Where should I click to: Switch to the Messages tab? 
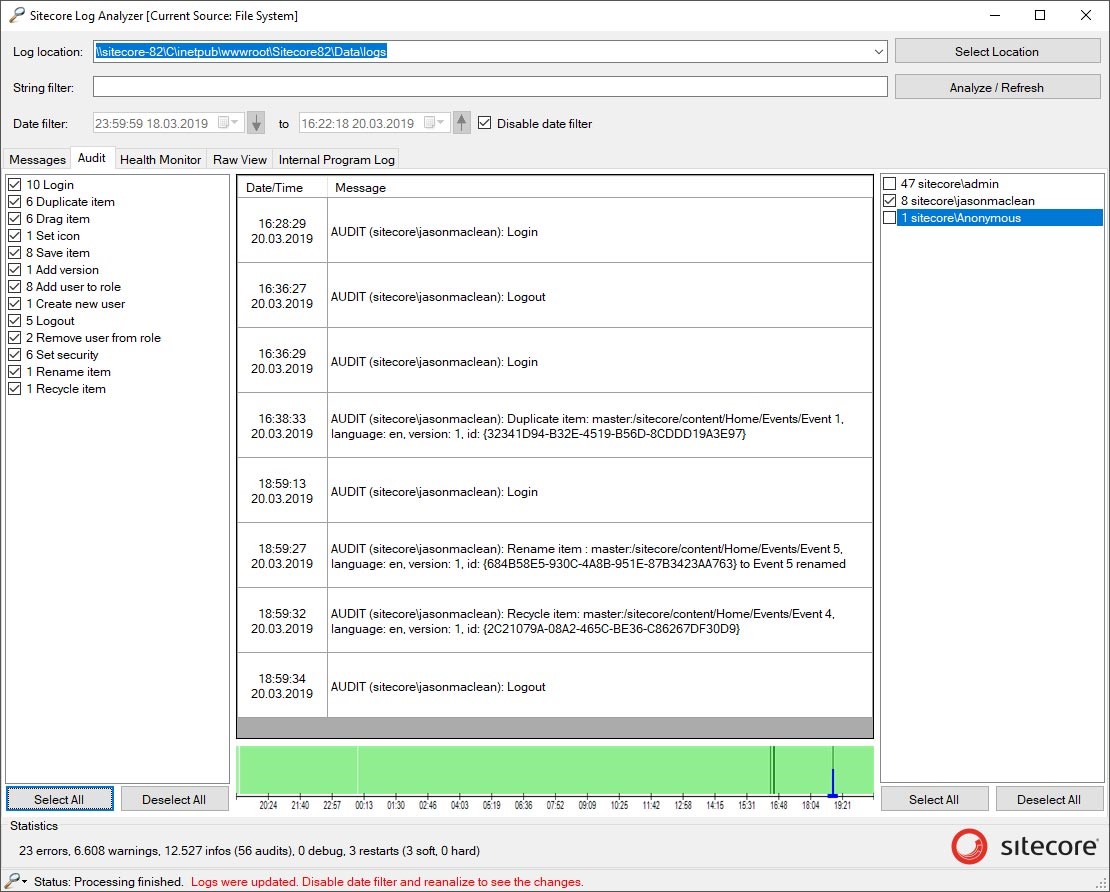coord(38,159)
